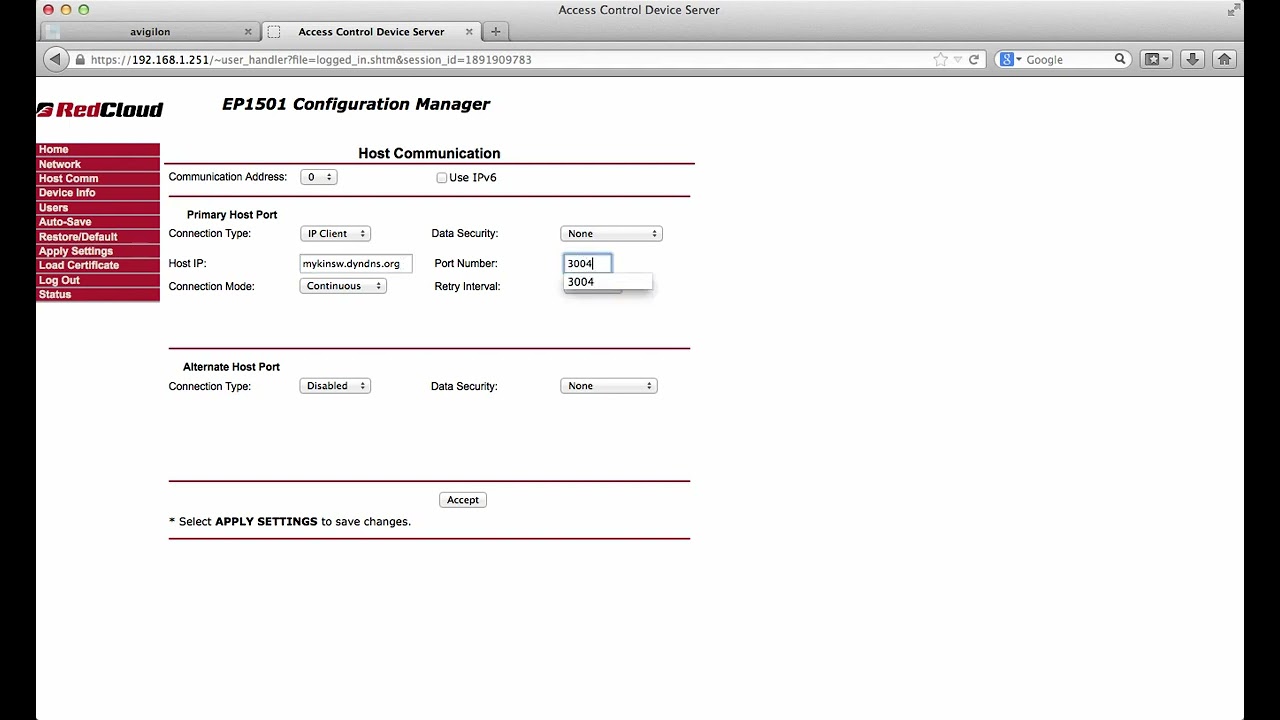Click the RedCloud logo
1280x720 pixels.
(100, 110)
